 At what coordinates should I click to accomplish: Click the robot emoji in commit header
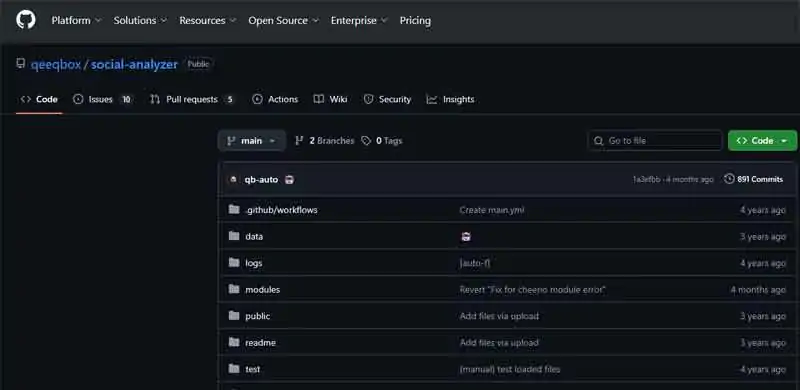[x=289, y=180]
